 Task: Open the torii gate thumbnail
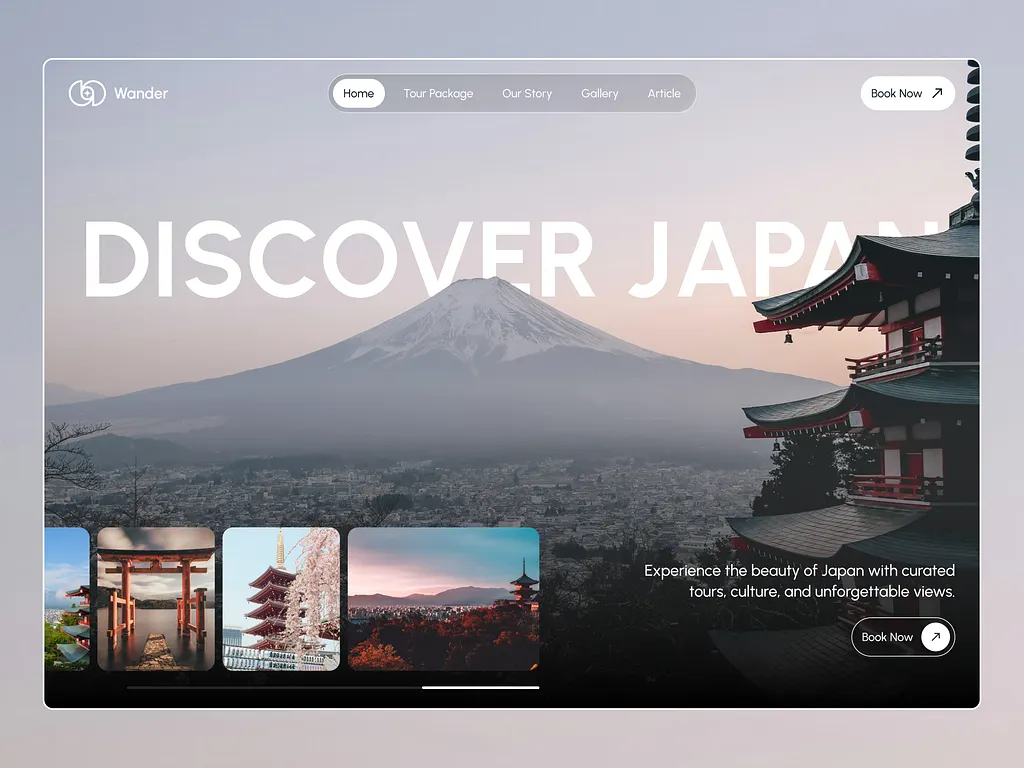pyautogui.click(x=156, y=599)
